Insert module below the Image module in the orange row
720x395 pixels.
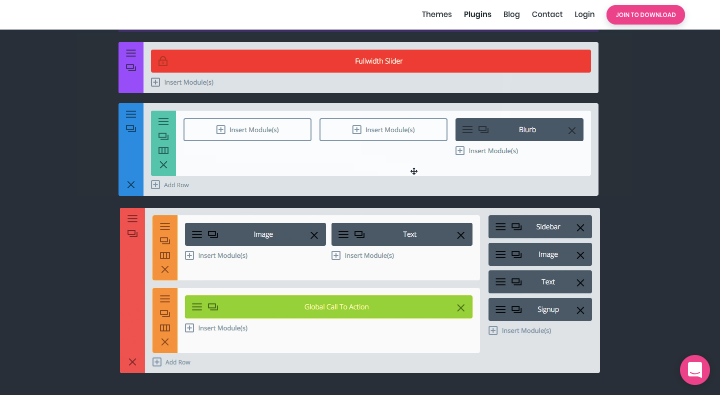[216, 255]
